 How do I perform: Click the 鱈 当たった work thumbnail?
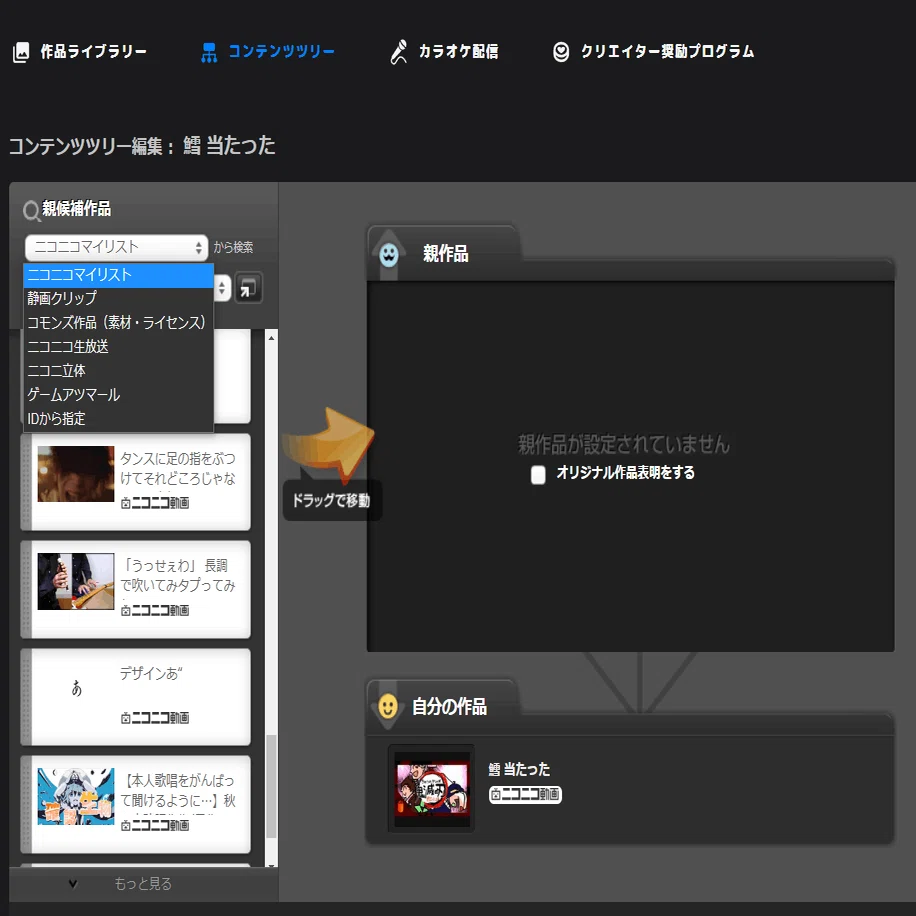coord(432,787)
